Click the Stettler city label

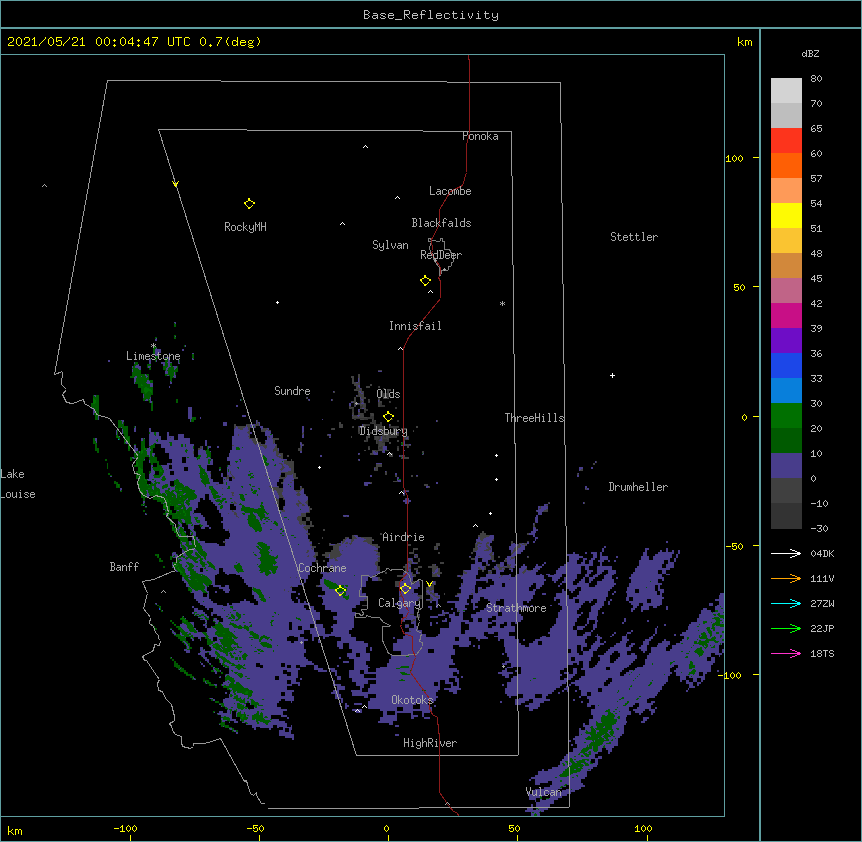pyautogui.click(x=634, y=237)
